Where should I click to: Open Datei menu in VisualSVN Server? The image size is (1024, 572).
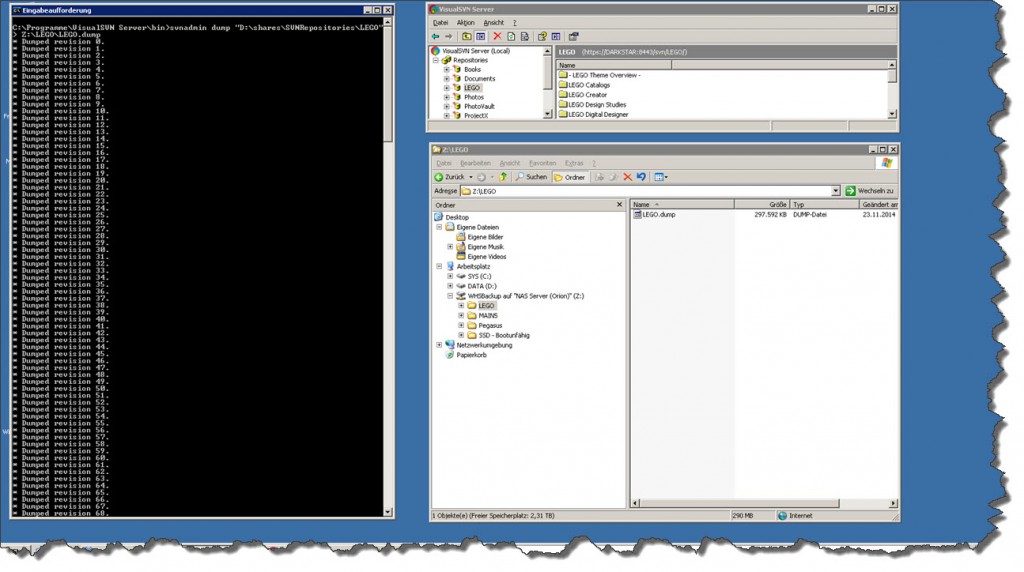(441, 23)
